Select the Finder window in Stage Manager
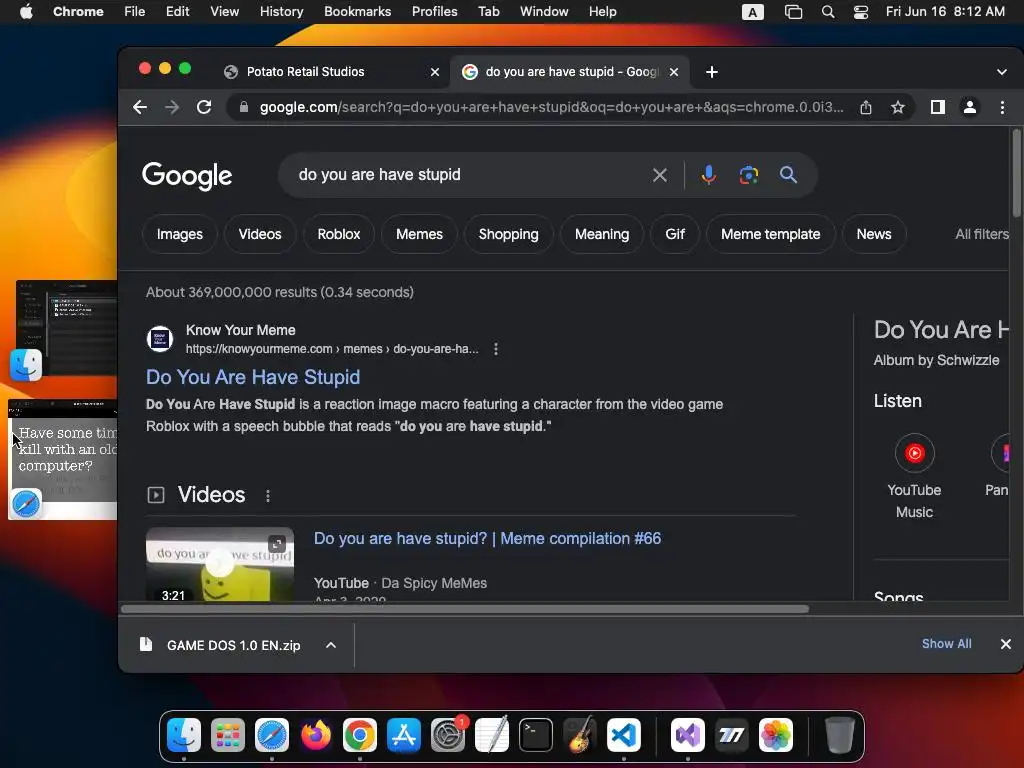Image resolution: width=1024 pixels, height=768 pixels. (66, 328)
